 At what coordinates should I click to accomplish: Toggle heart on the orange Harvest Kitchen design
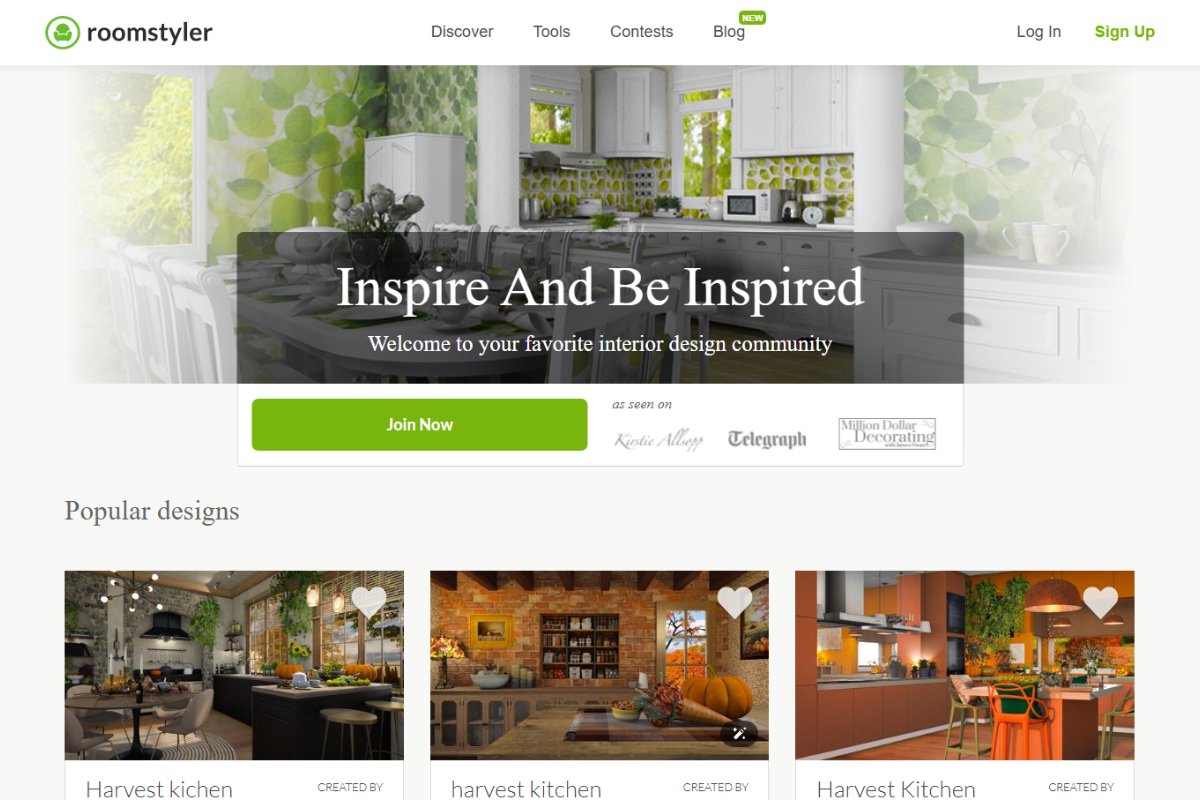1100,602
